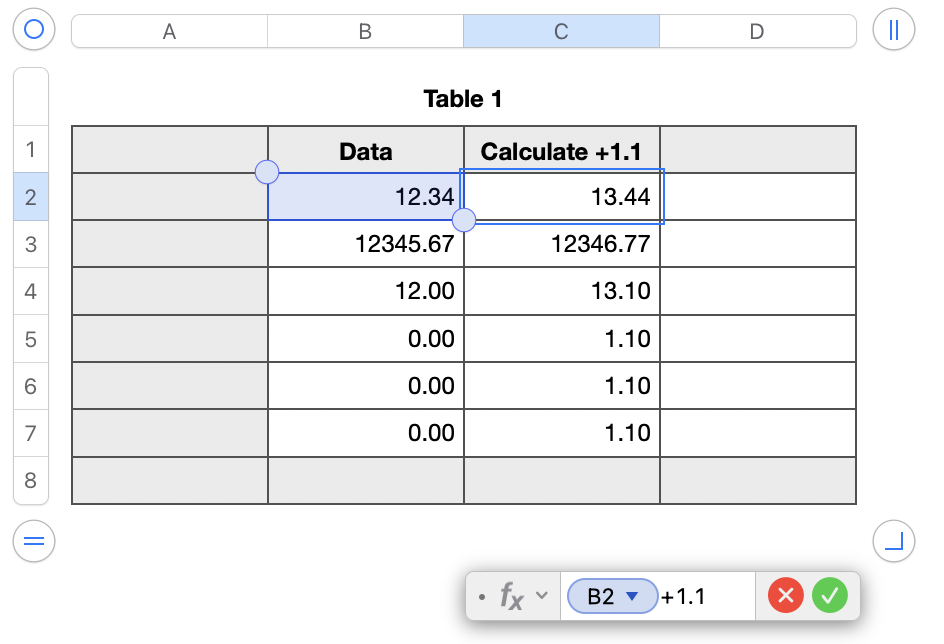Cancel the formula with the red X
Image resolution: width=944 pixels, height=644 pixels.
786,595
